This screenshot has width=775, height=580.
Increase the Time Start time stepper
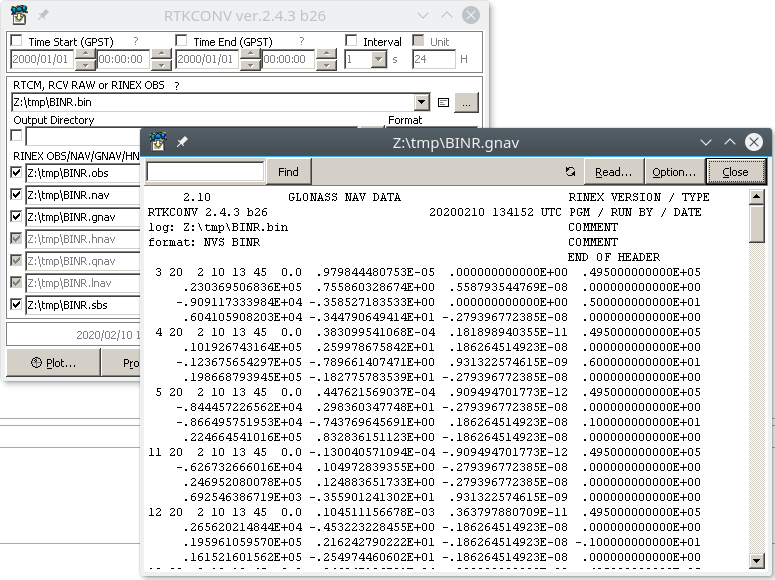pyautogui.click(x=161, y=54)
